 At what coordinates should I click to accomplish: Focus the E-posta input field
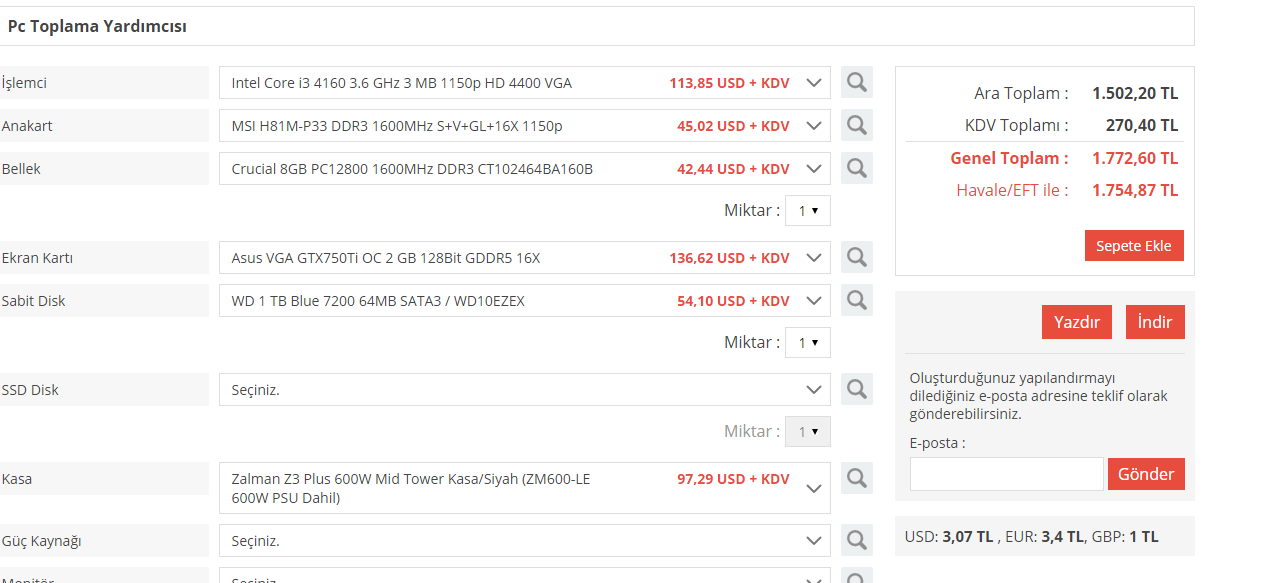pyautogui.click(x=1006, y=474)
